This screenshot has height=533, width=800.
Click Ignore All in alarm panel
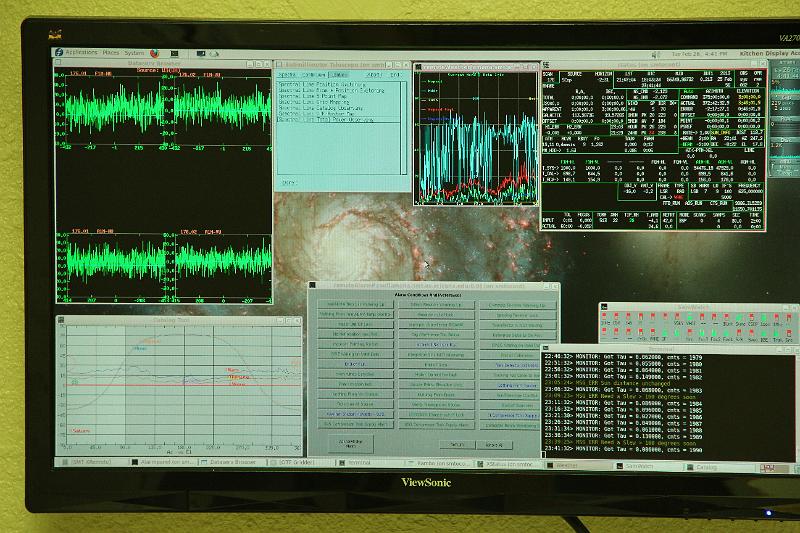point(494,445)
